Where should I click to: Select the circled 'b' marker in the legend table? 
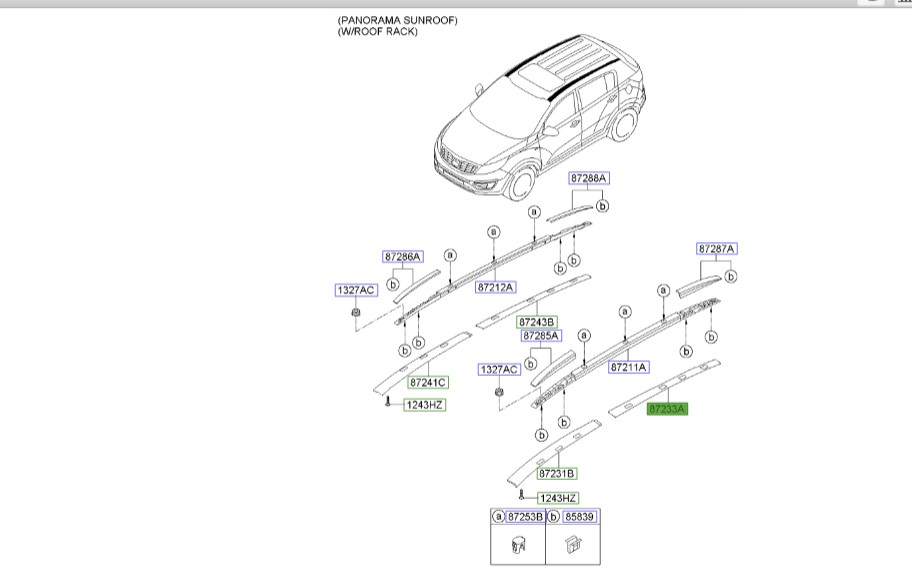tap(553, 517)
